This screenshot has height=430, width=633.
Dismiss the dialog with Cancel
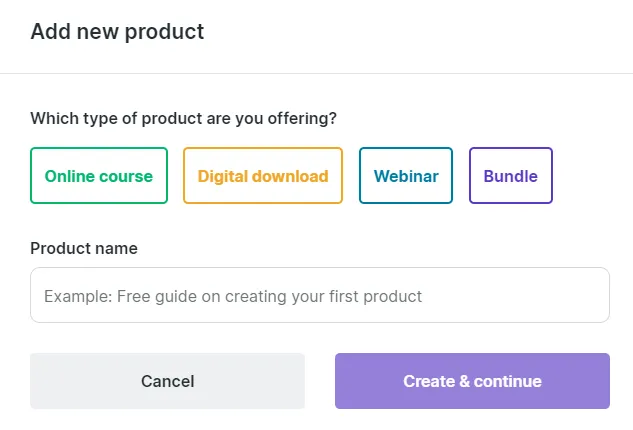(x=167, y=381)
